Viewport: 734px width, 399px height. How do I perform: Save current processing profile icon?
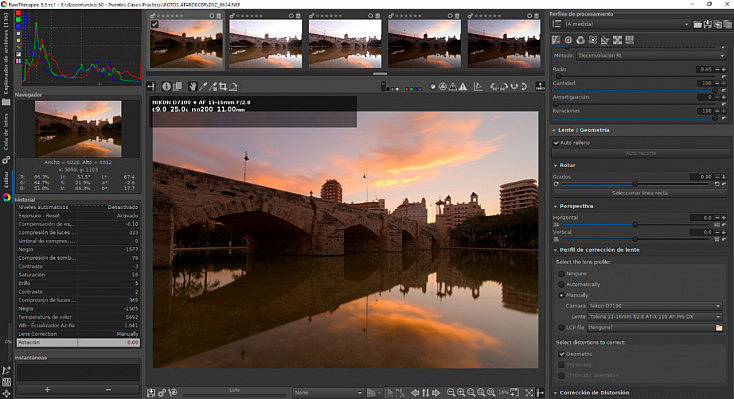708,24
